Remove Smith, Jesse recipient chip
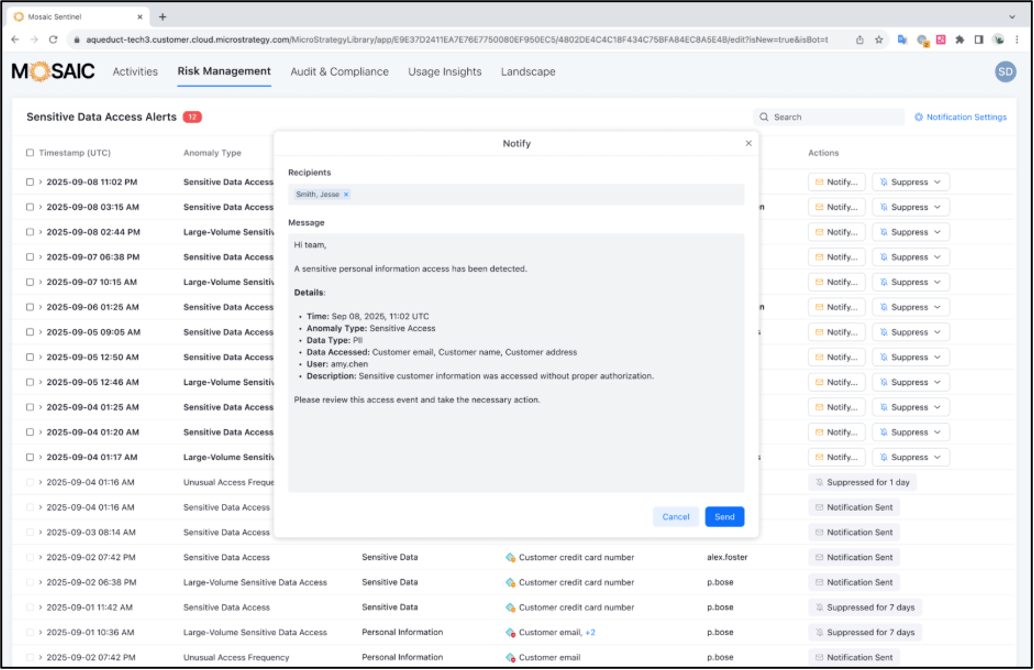The height and width of the screenshot is (670, 1034). point(346,194)
